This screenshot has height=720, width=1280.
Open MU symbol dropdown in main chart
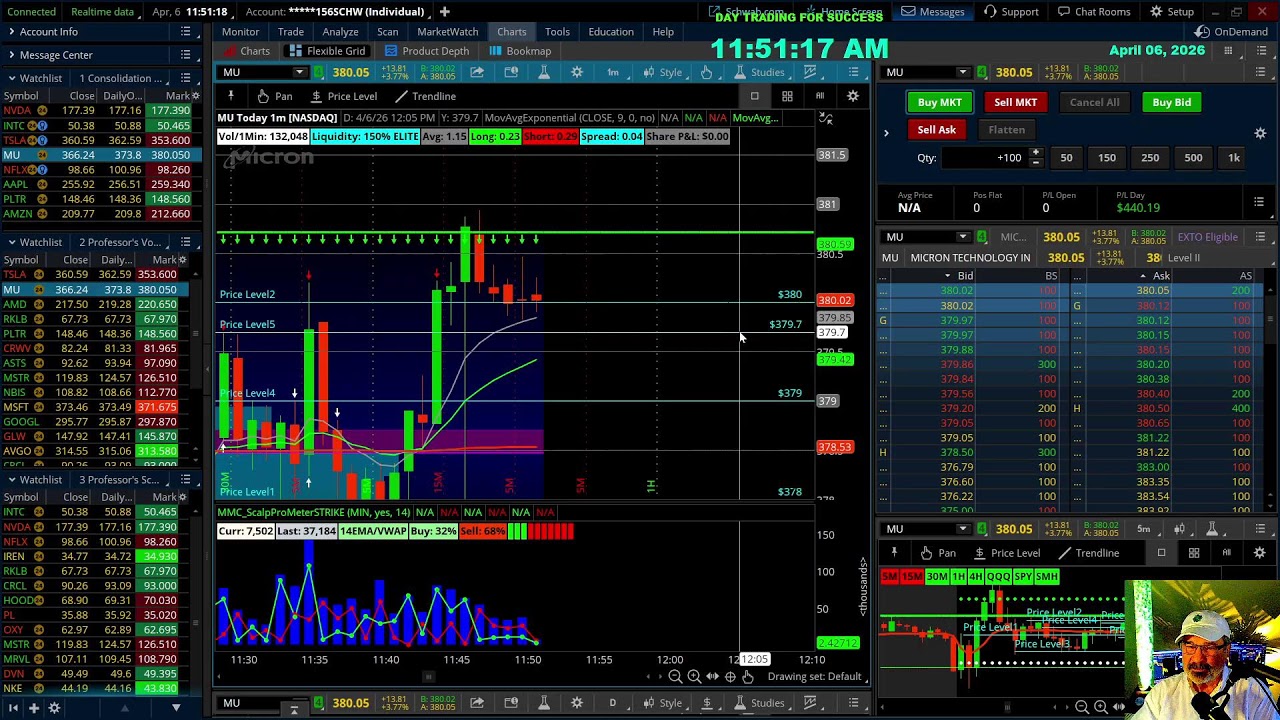299,72
